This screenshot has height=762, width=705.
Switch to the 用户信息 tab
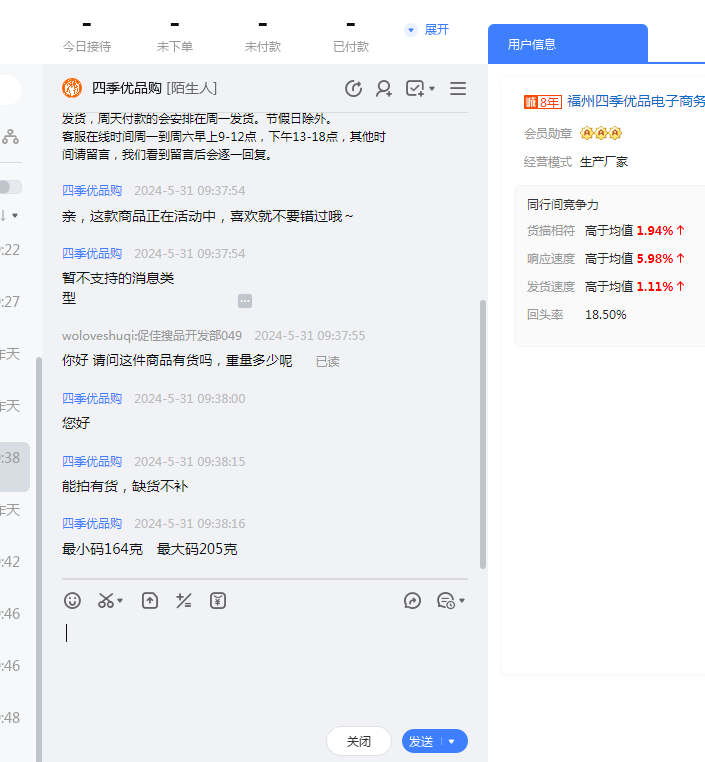click(x=532, y=44)
